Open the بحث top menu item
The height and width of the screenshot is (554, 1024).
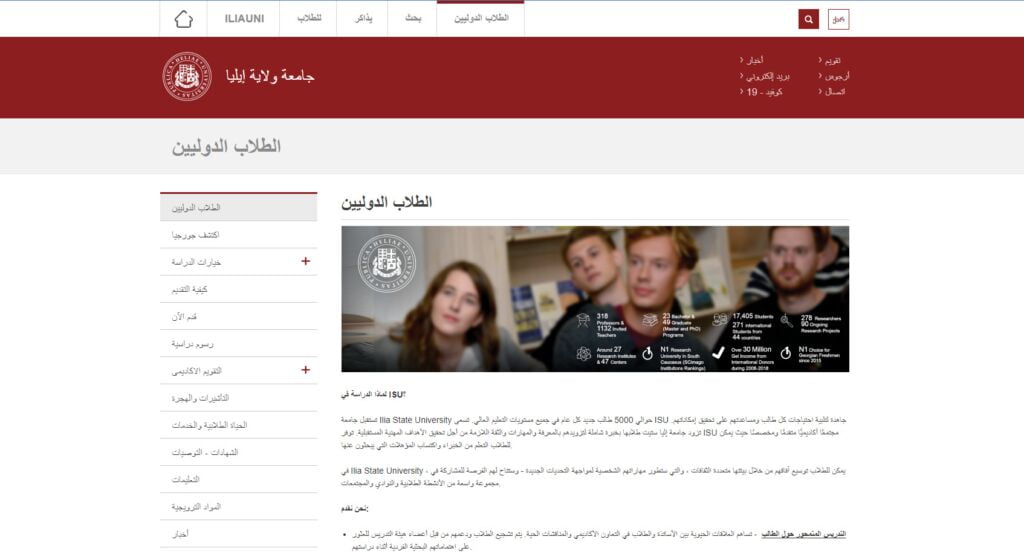pos(412,19)
